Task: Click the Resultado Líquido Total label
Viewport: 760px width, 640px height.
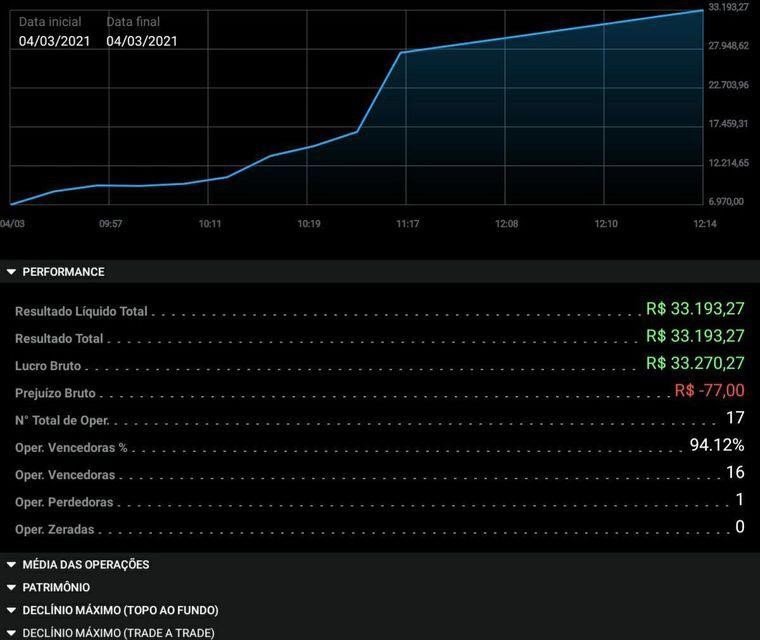Action: 81,311
